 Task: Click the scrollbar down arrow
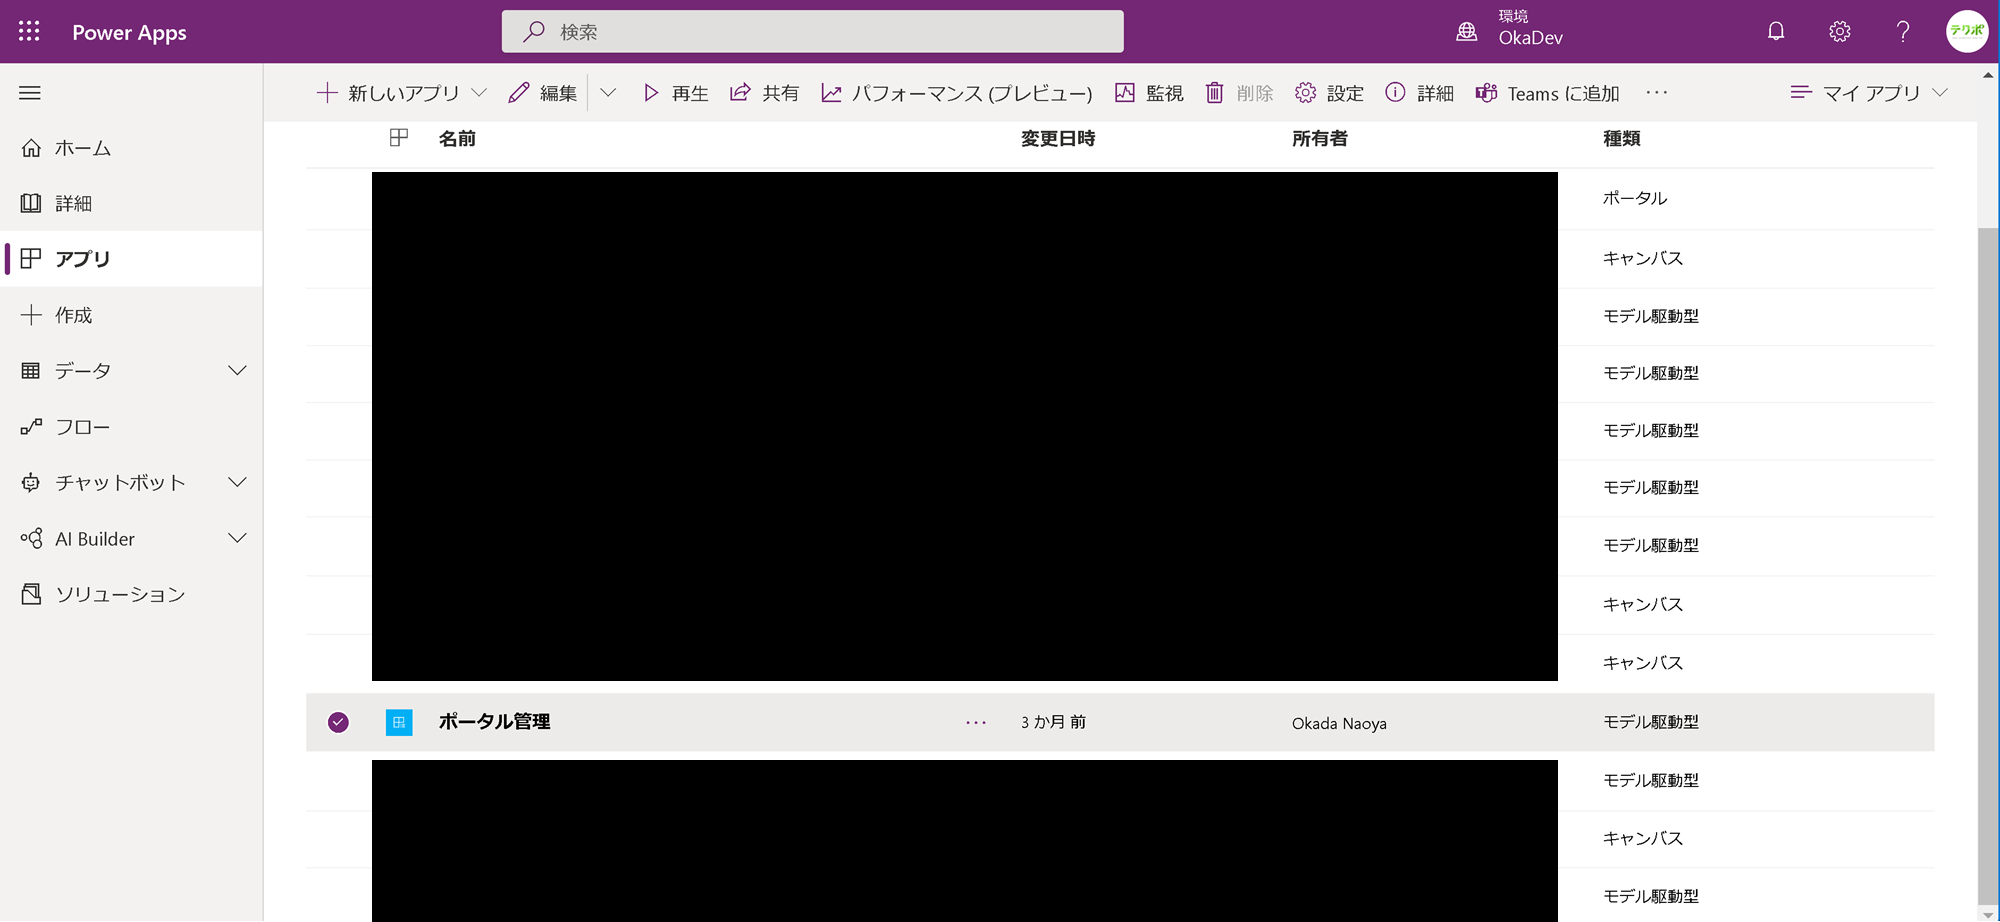tap(1988, 913)
